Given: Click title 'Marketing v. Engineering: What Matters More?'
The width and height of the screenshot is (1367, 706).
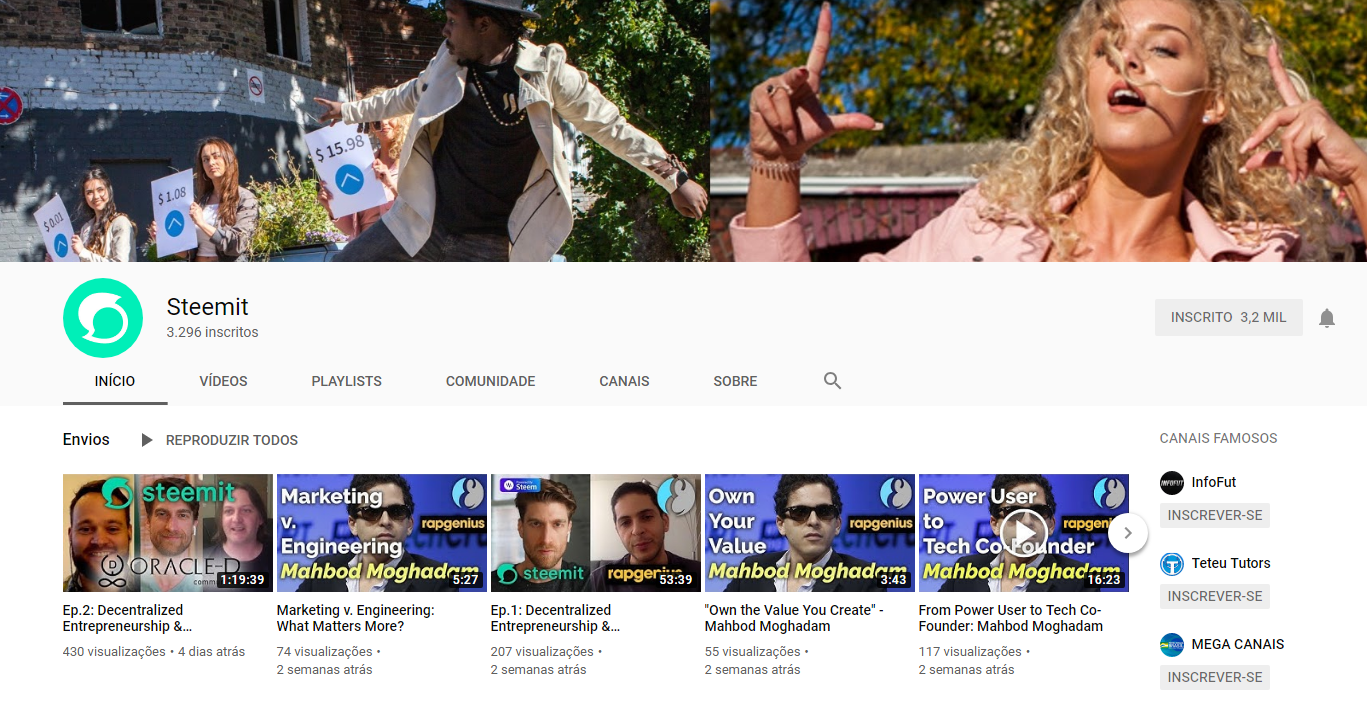Looking at the screenshot, I should [356, 618].
